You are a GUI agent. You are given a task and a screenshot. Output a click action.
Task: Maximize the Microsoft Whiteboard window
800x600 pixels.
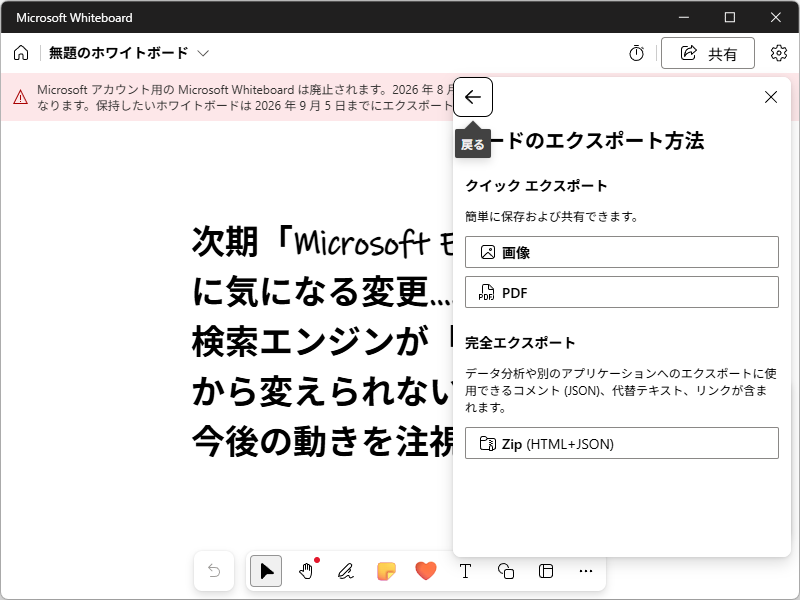point(730,17)
